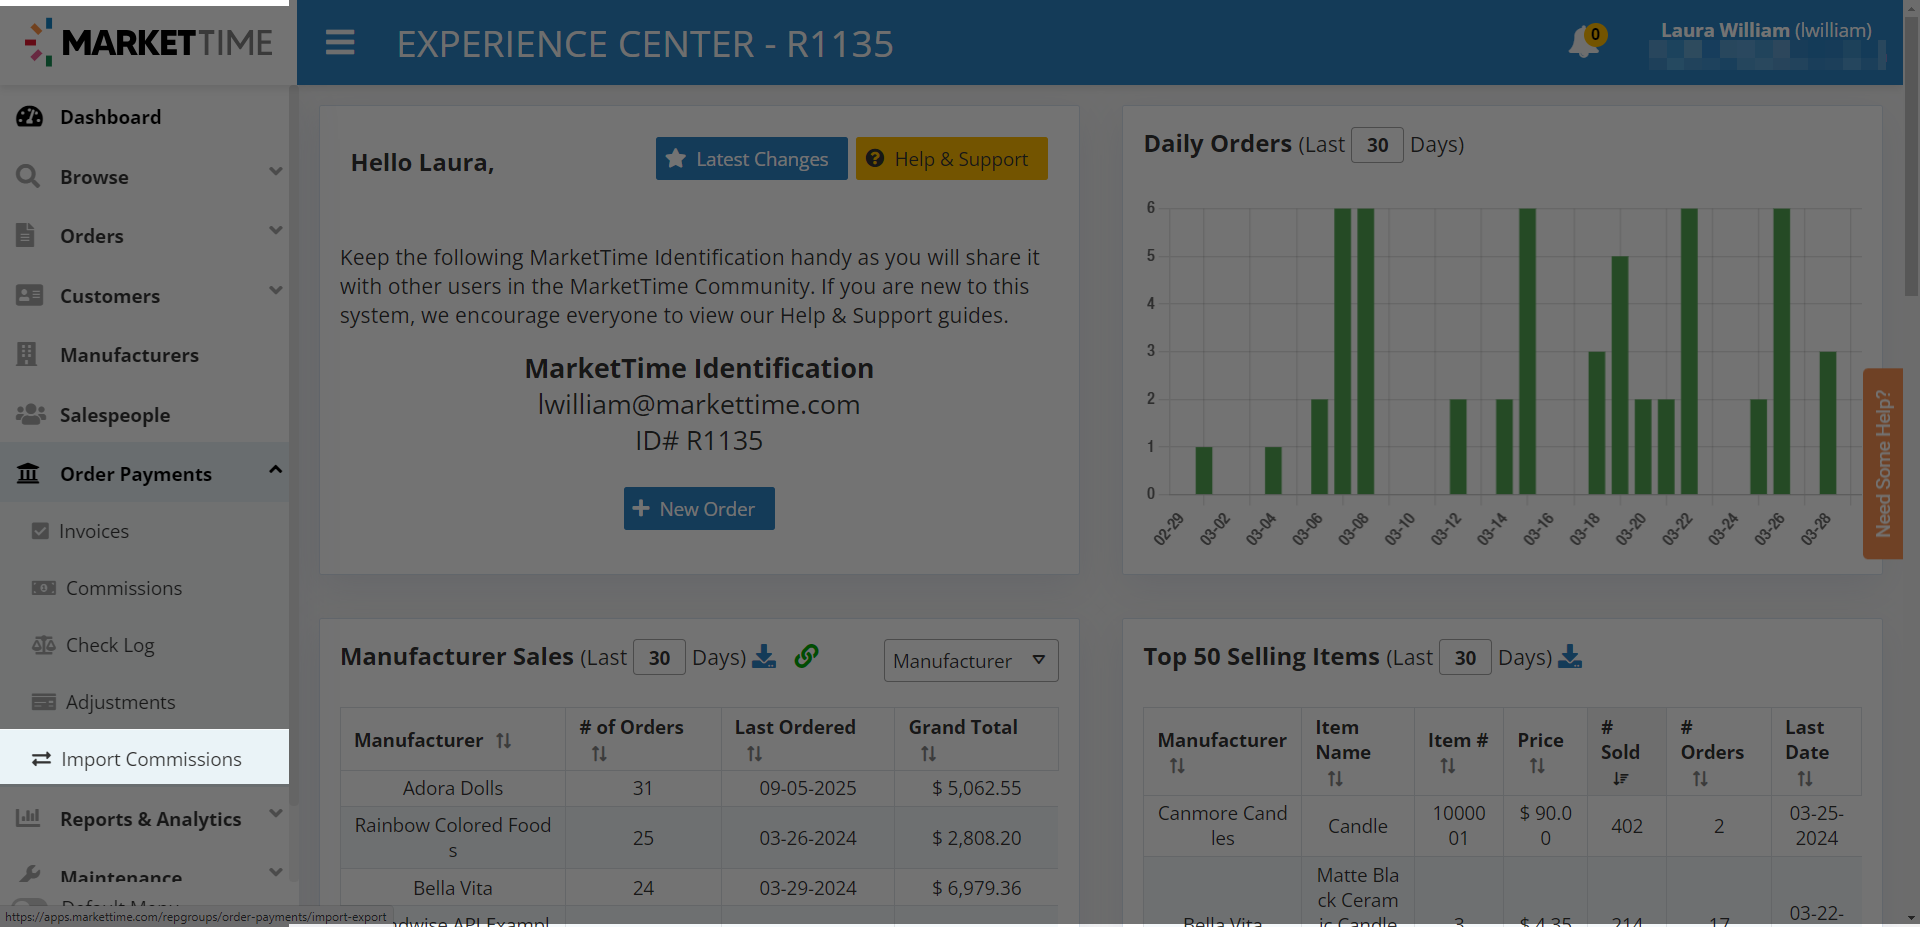
Task: Click the Daily Orders days input field
Action: (x=1377, y=145)
